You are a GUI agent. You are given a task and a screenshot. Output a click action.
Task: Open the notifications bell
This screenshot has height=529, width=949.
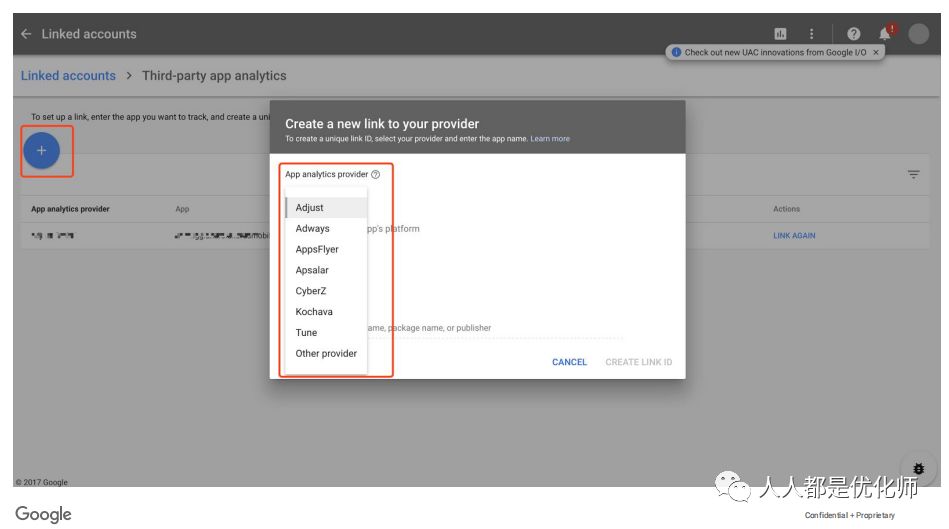coord(885,33)
